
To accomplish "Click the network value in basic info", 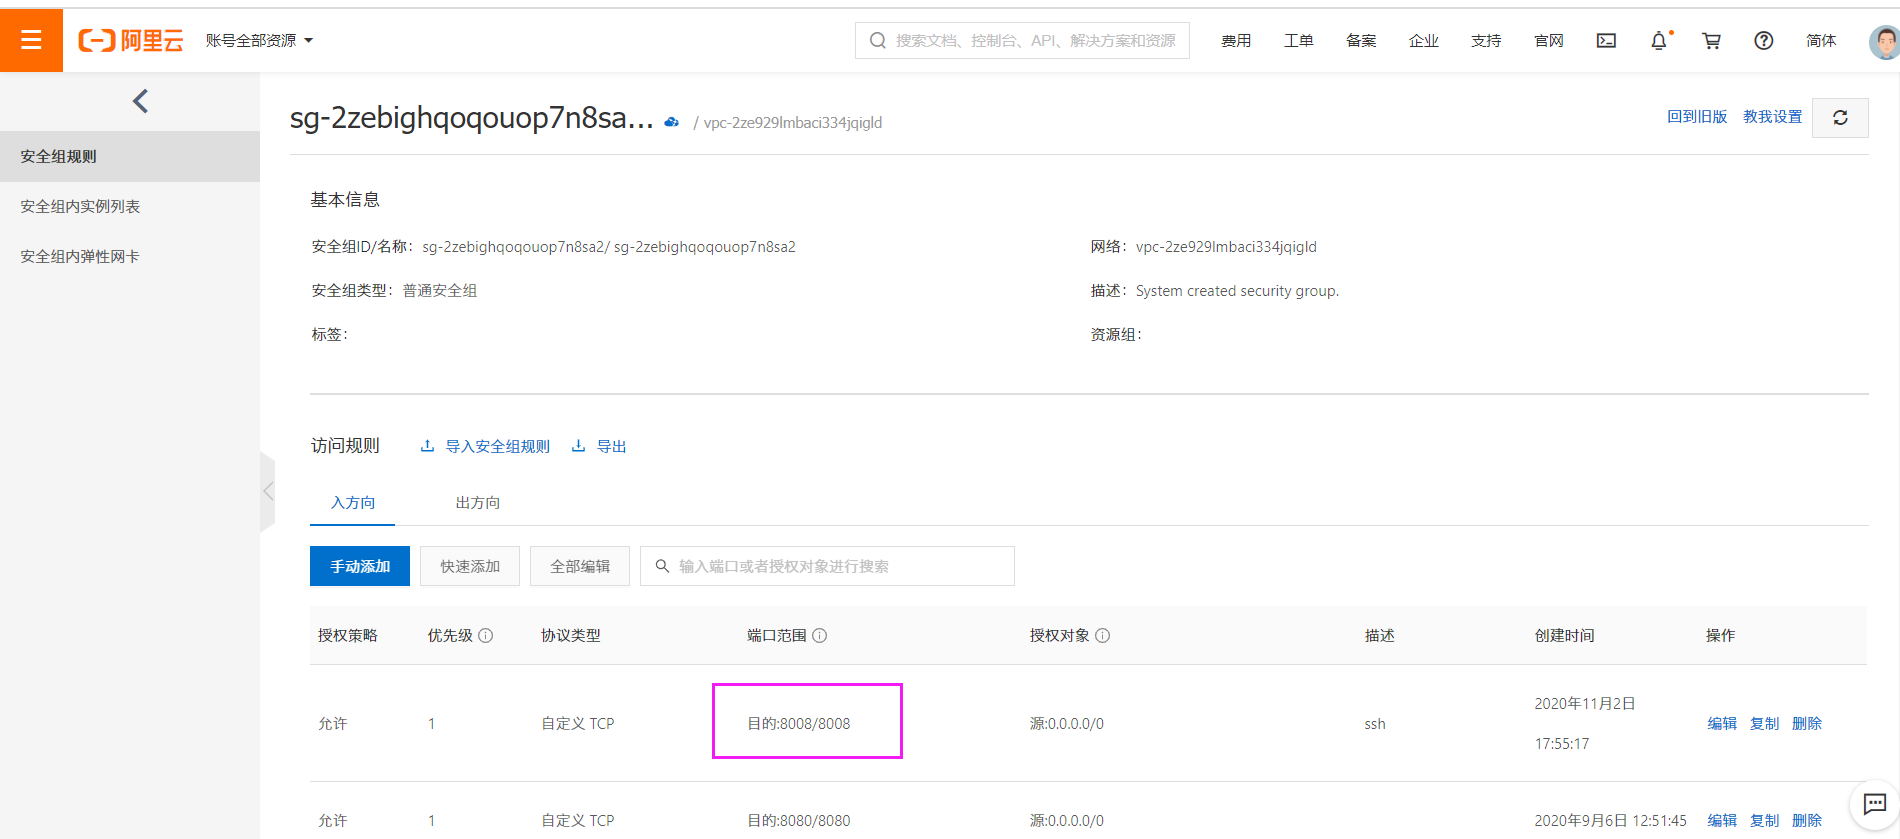I will click(x=1226, y=247).
